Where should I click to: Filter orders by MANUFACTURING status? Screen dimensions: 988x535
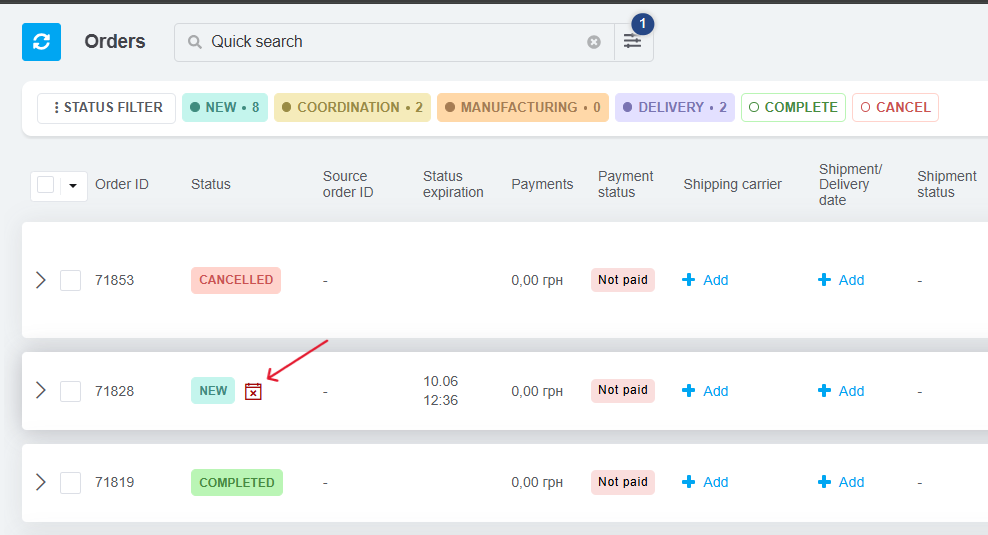pos(523,108)
